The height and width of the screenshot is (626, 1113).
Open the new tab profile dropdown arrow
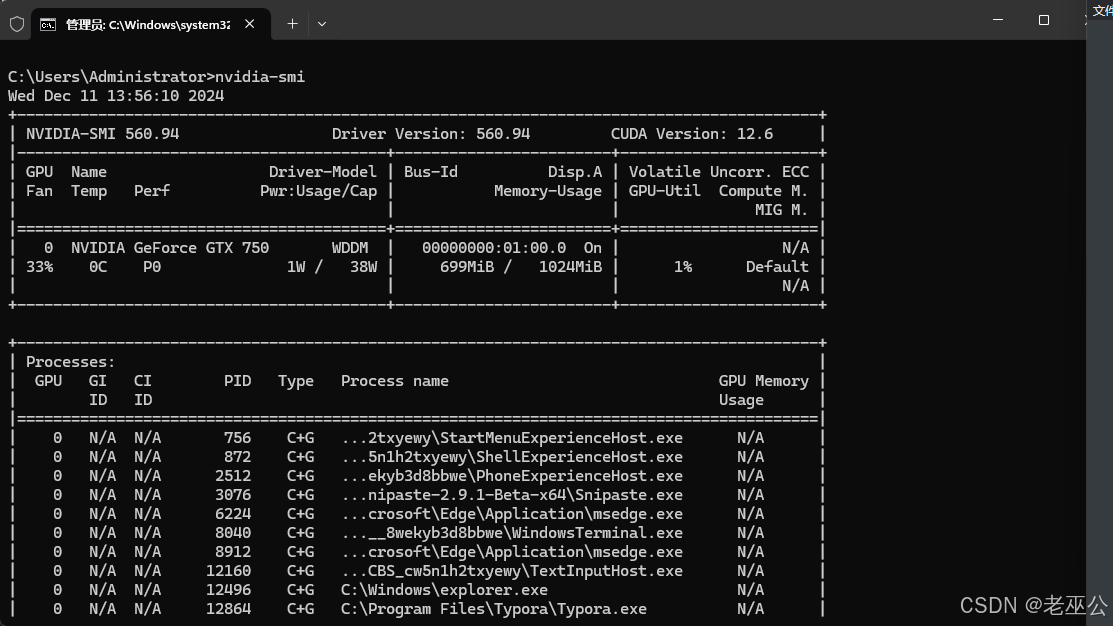click(x=322, y=24)
